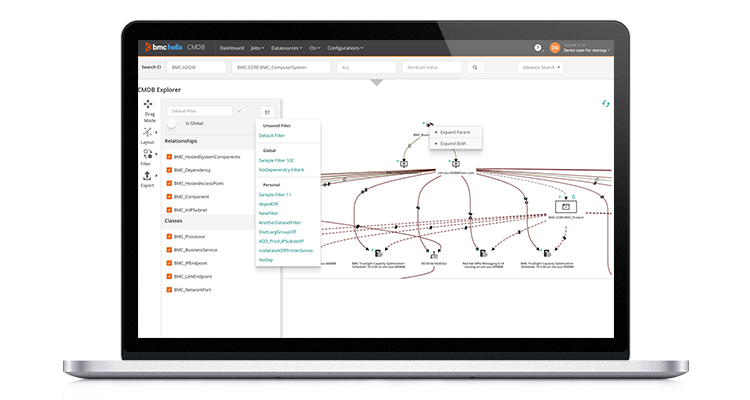
Task: Disable BMC_HostedSystemComponents checkbox
Action: coord(170,159)
